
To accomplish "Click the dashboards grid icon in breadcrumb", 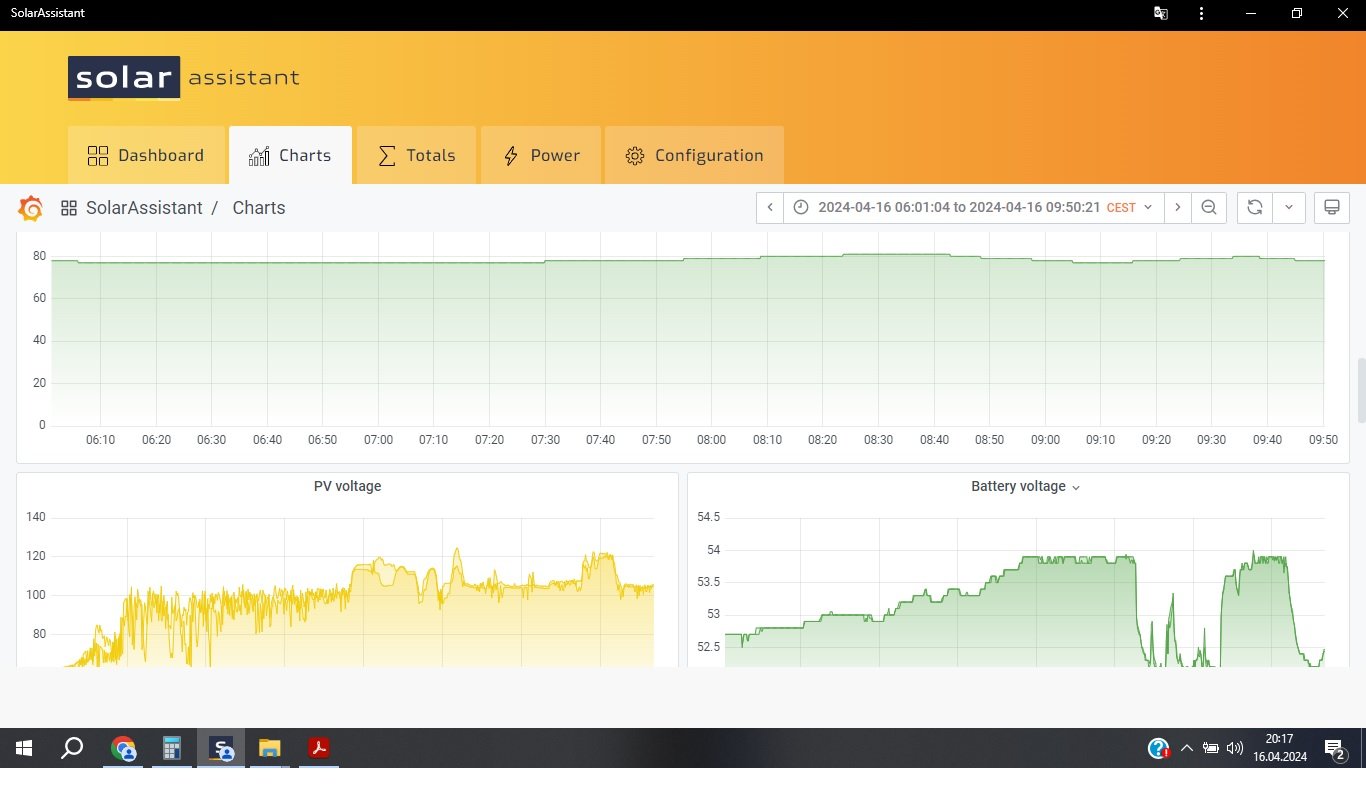I will (69, 208).
